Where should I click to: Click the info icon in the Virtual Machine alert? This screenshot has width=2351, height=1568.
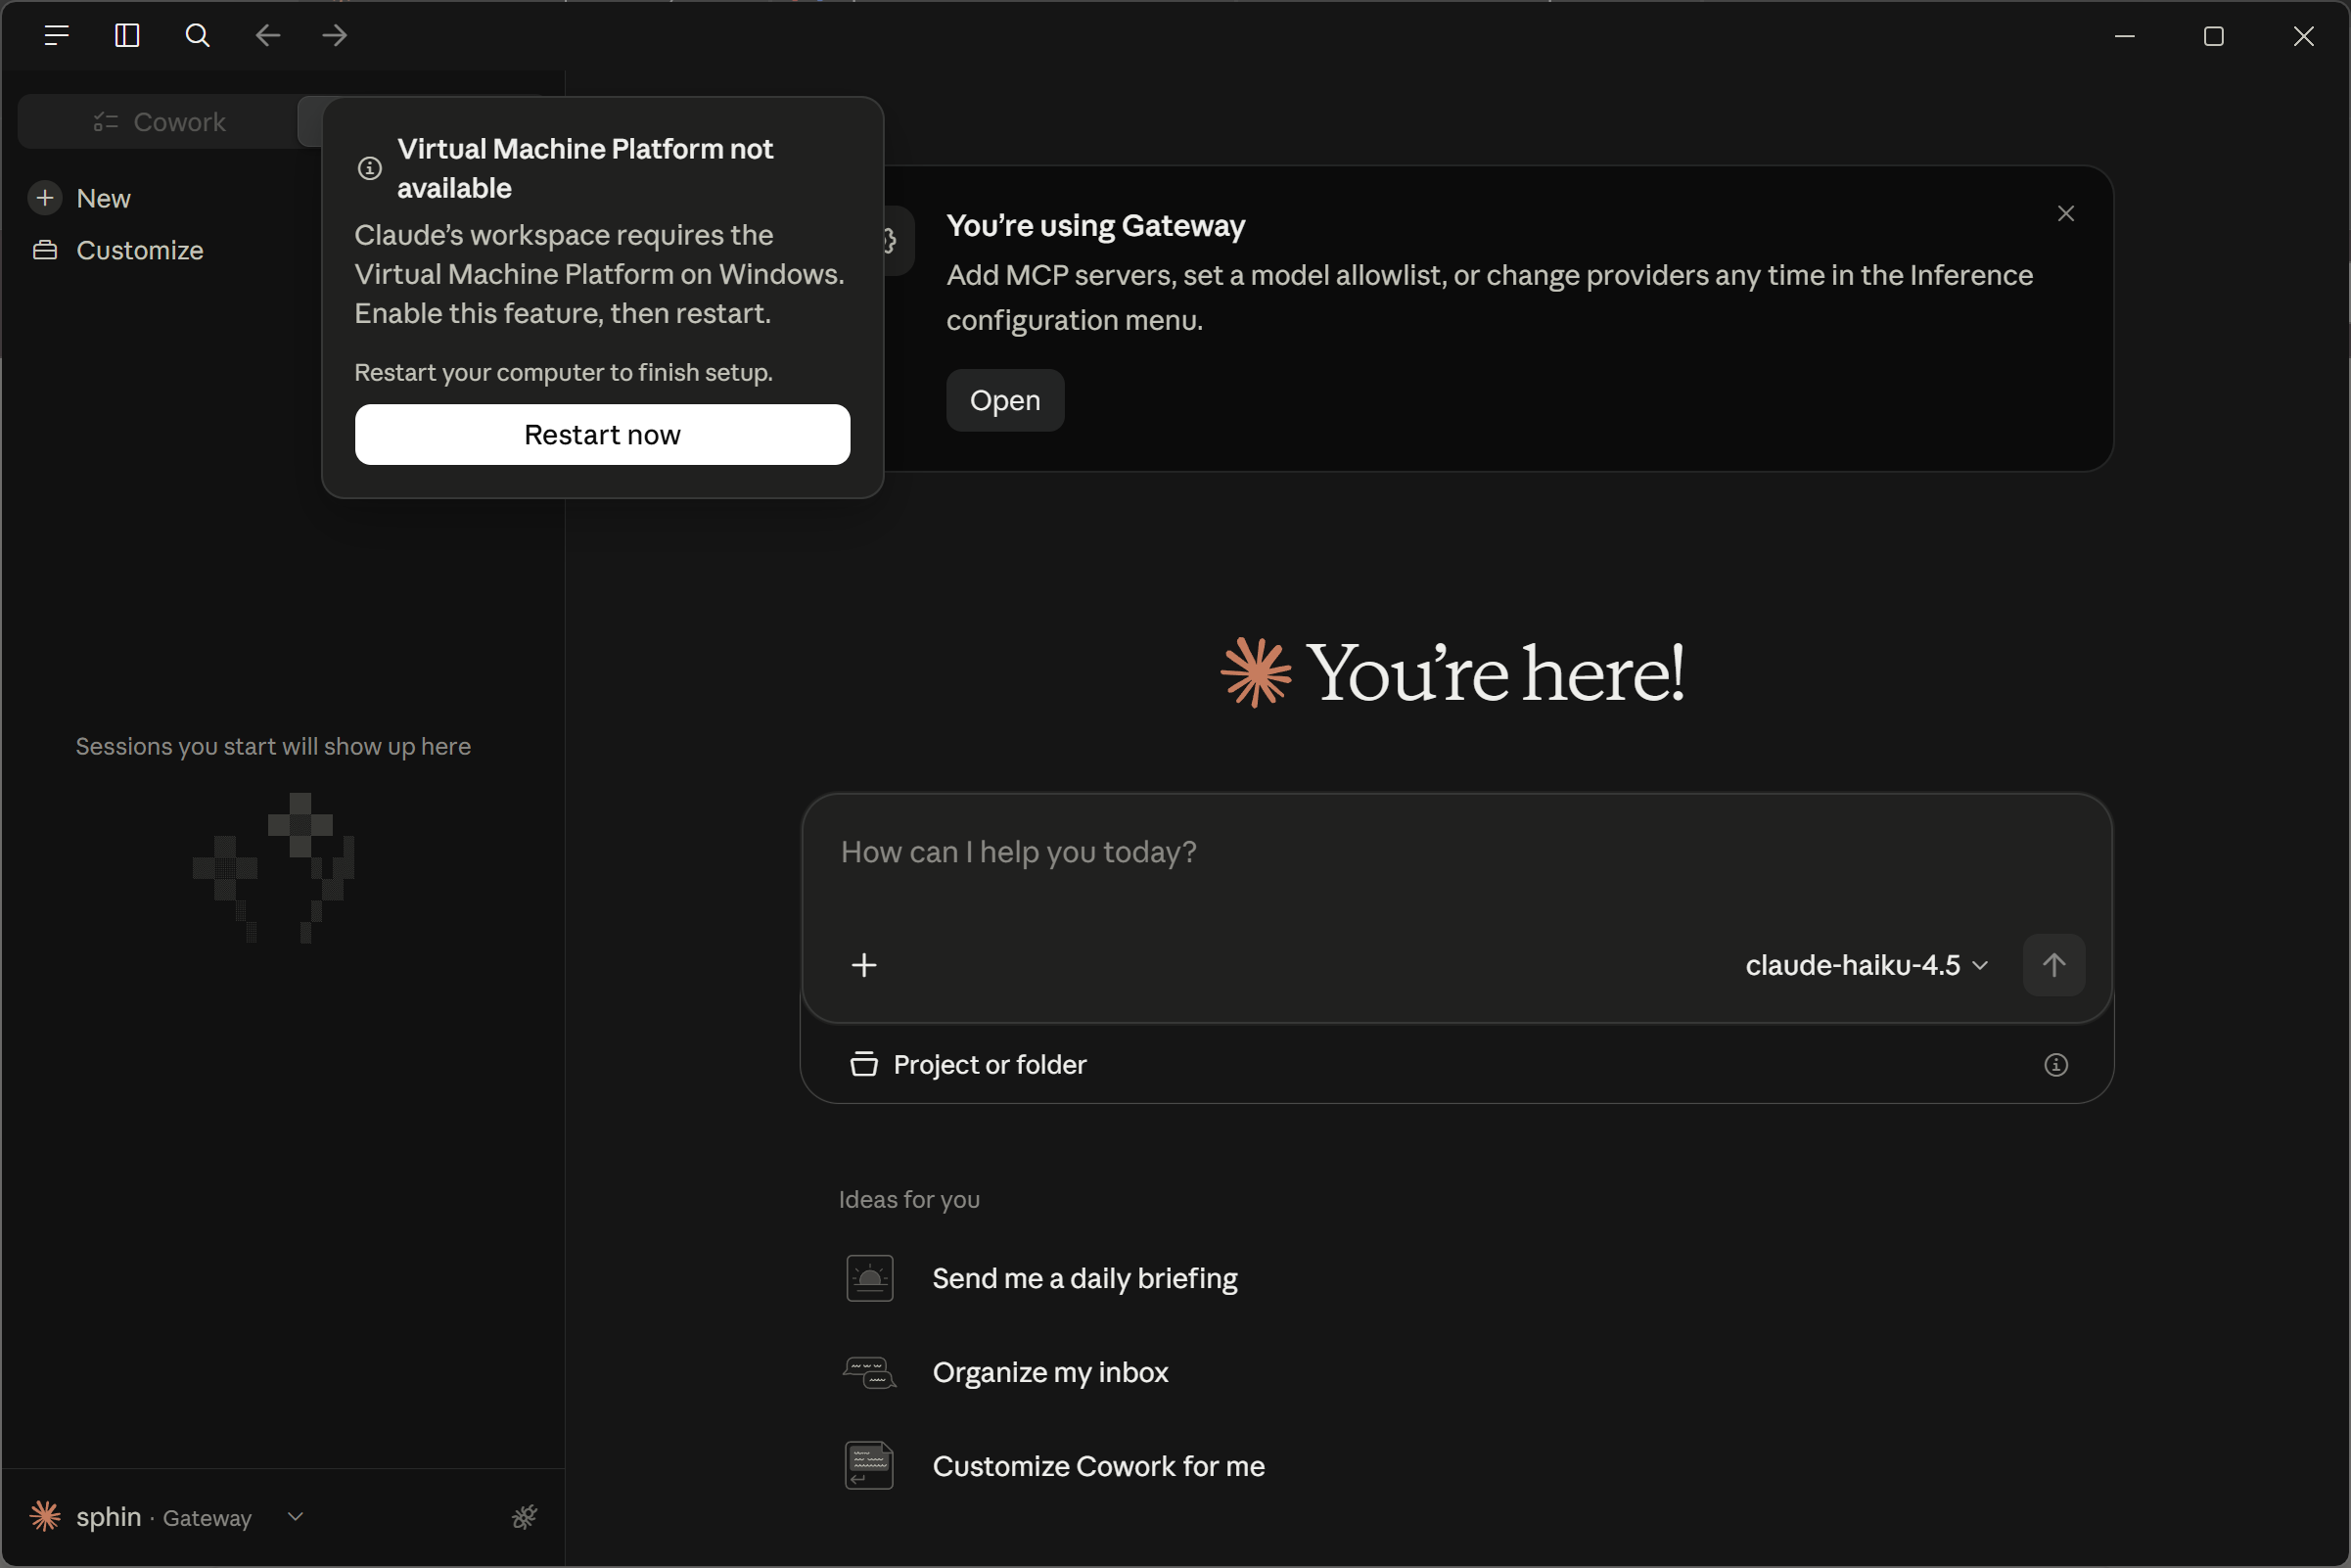[370, 168]
